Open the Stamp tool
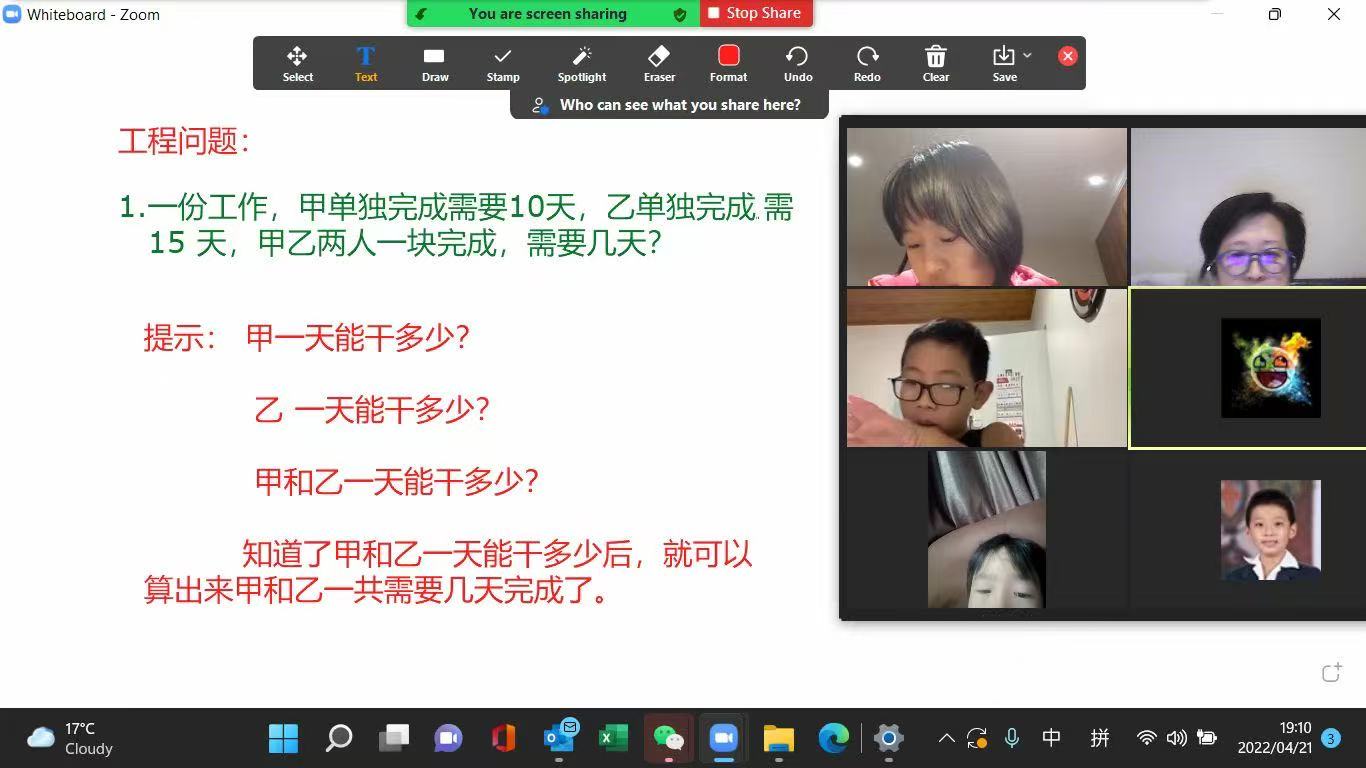Image resolution: width=1366 pixels, height=768 pixels. click(x=502, y=62)
